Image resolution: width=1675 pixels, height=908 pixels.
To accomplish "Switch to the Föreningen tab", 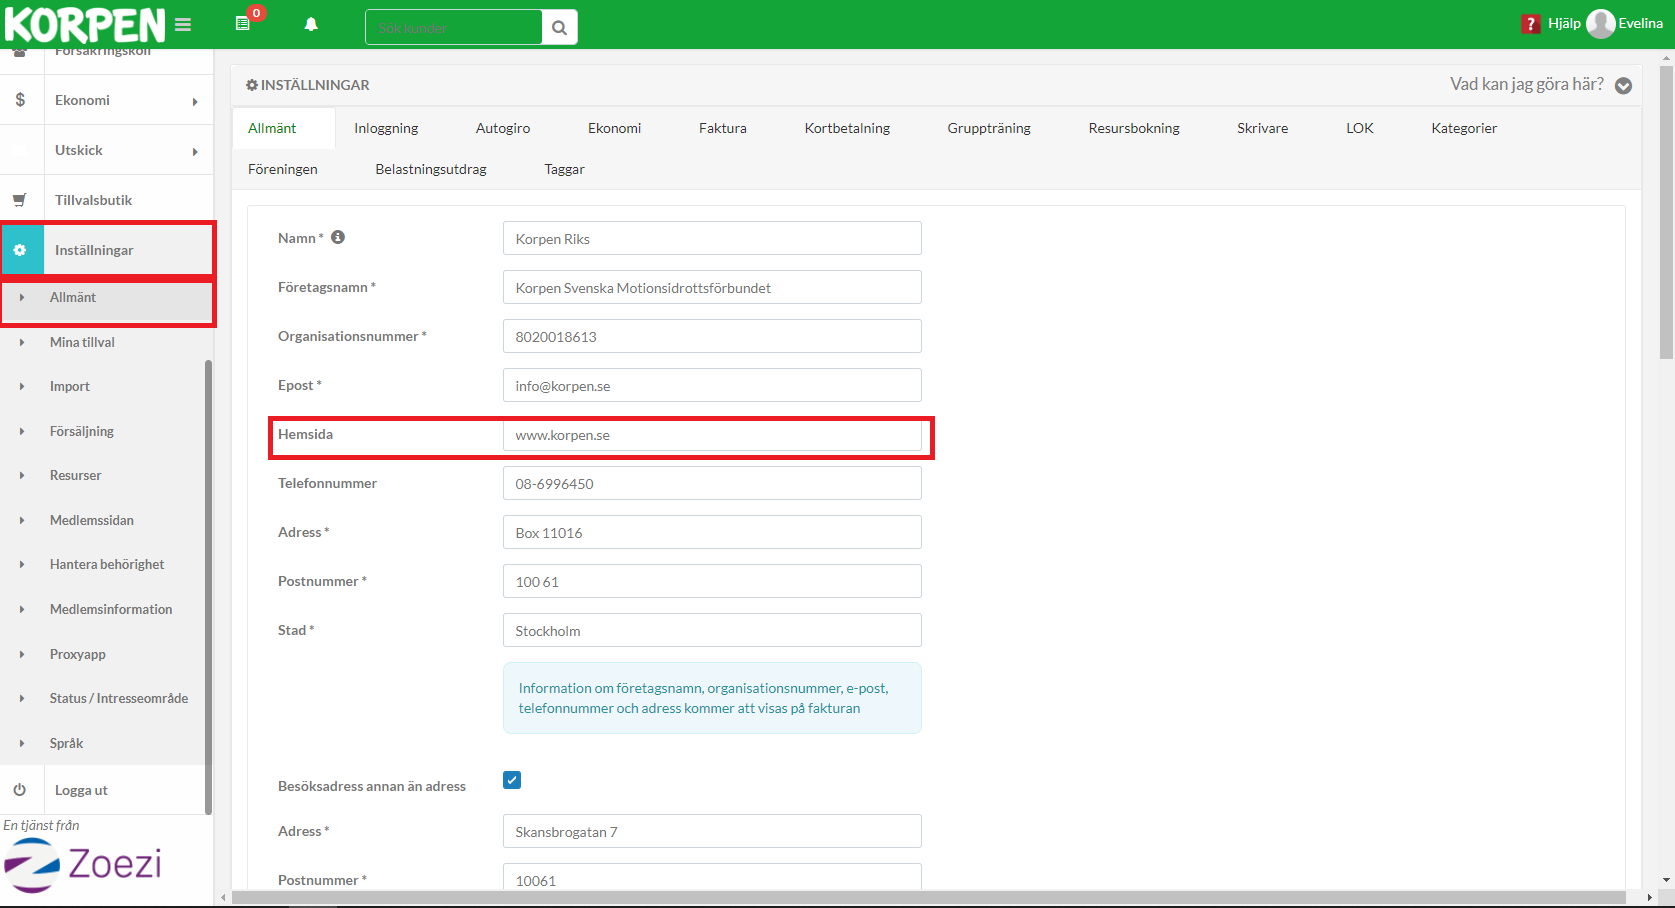I will (x=283, y=169).
